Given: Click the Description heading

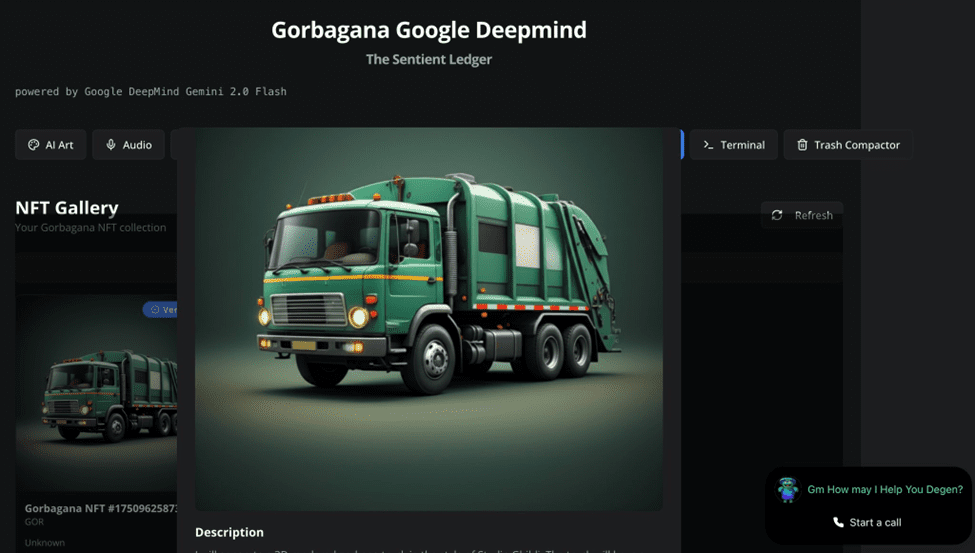Looking at the screenshot, I should click(x=229, y=532).
